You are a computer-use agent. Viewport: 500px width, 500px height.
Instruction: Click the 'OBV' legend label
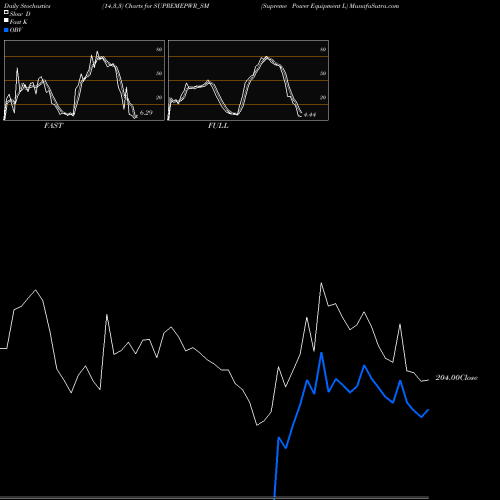(16, 30)
